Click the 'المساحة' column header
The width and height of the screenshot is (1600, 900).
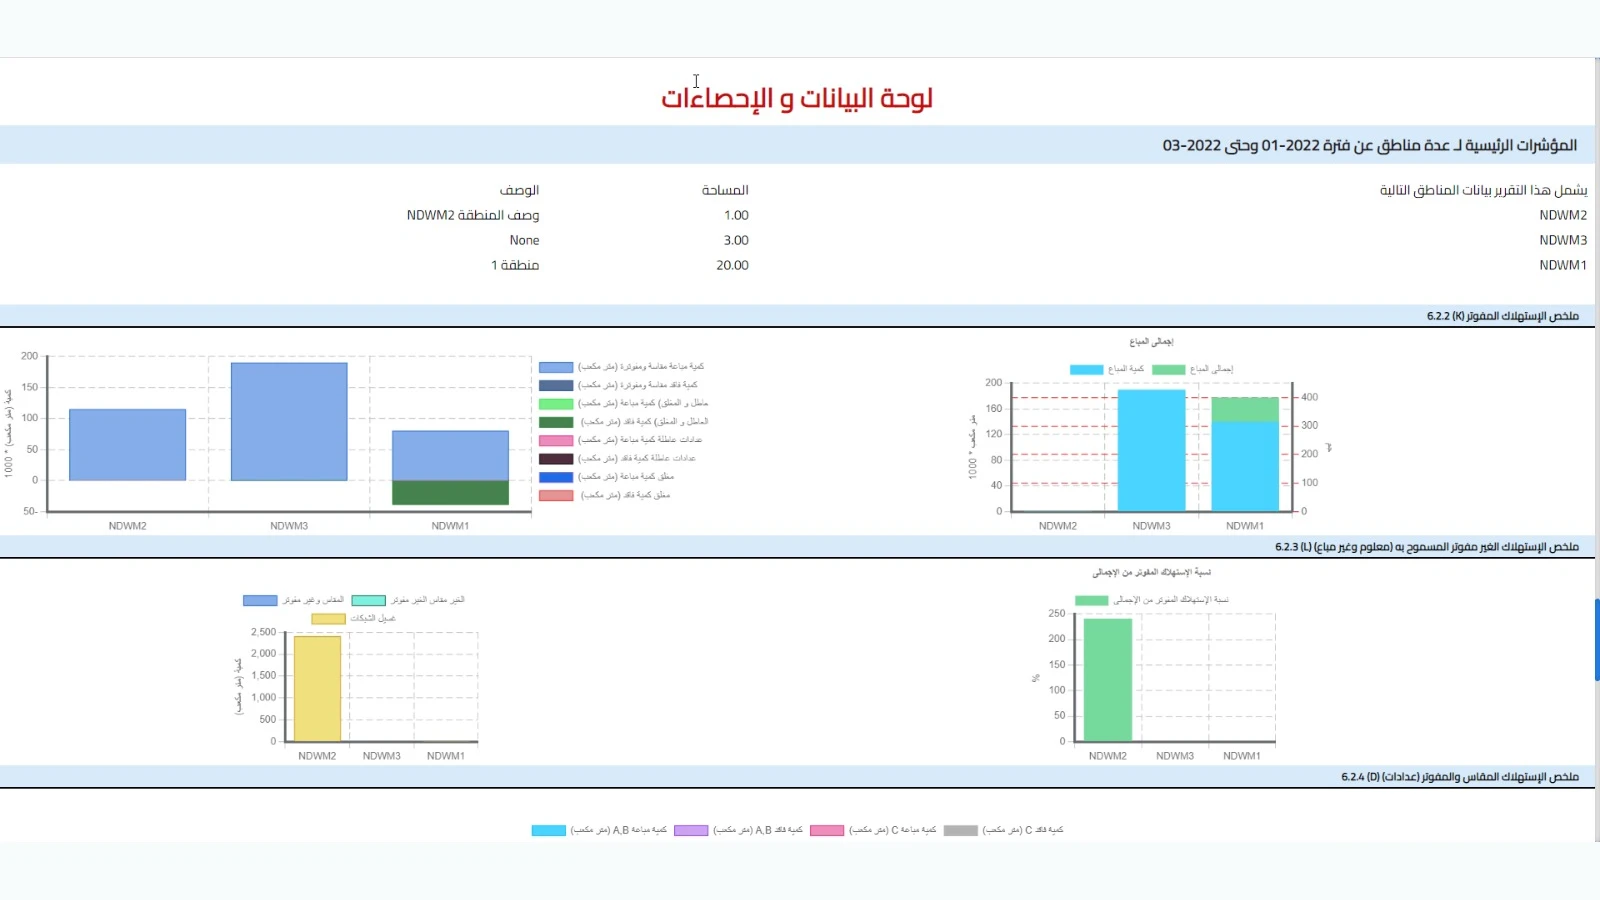[725, 190]
